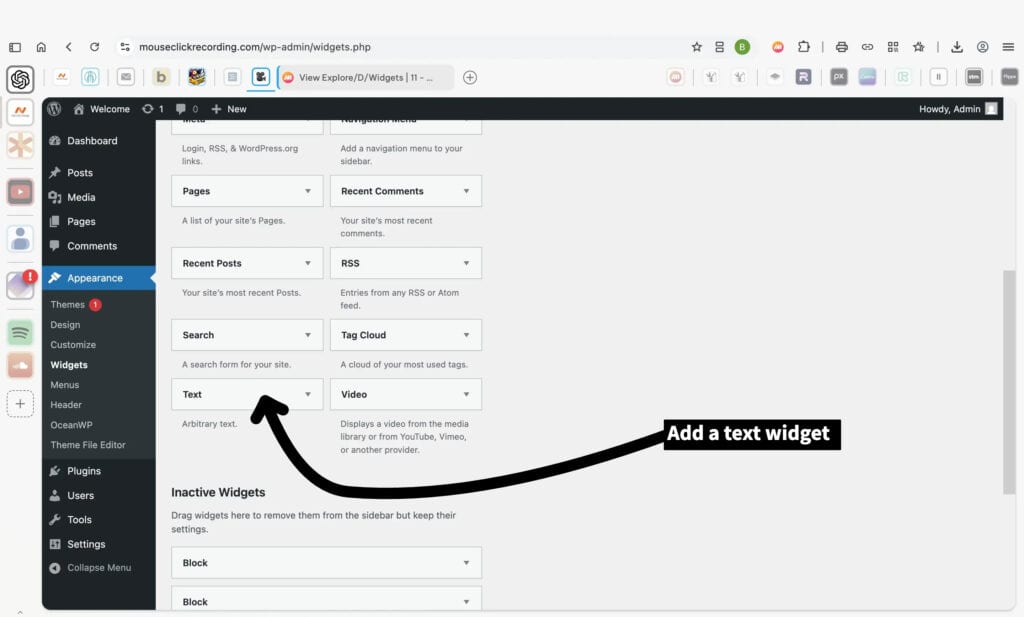Click the browser address bar
Viewport: 1024px width, 617px height.
400,46
